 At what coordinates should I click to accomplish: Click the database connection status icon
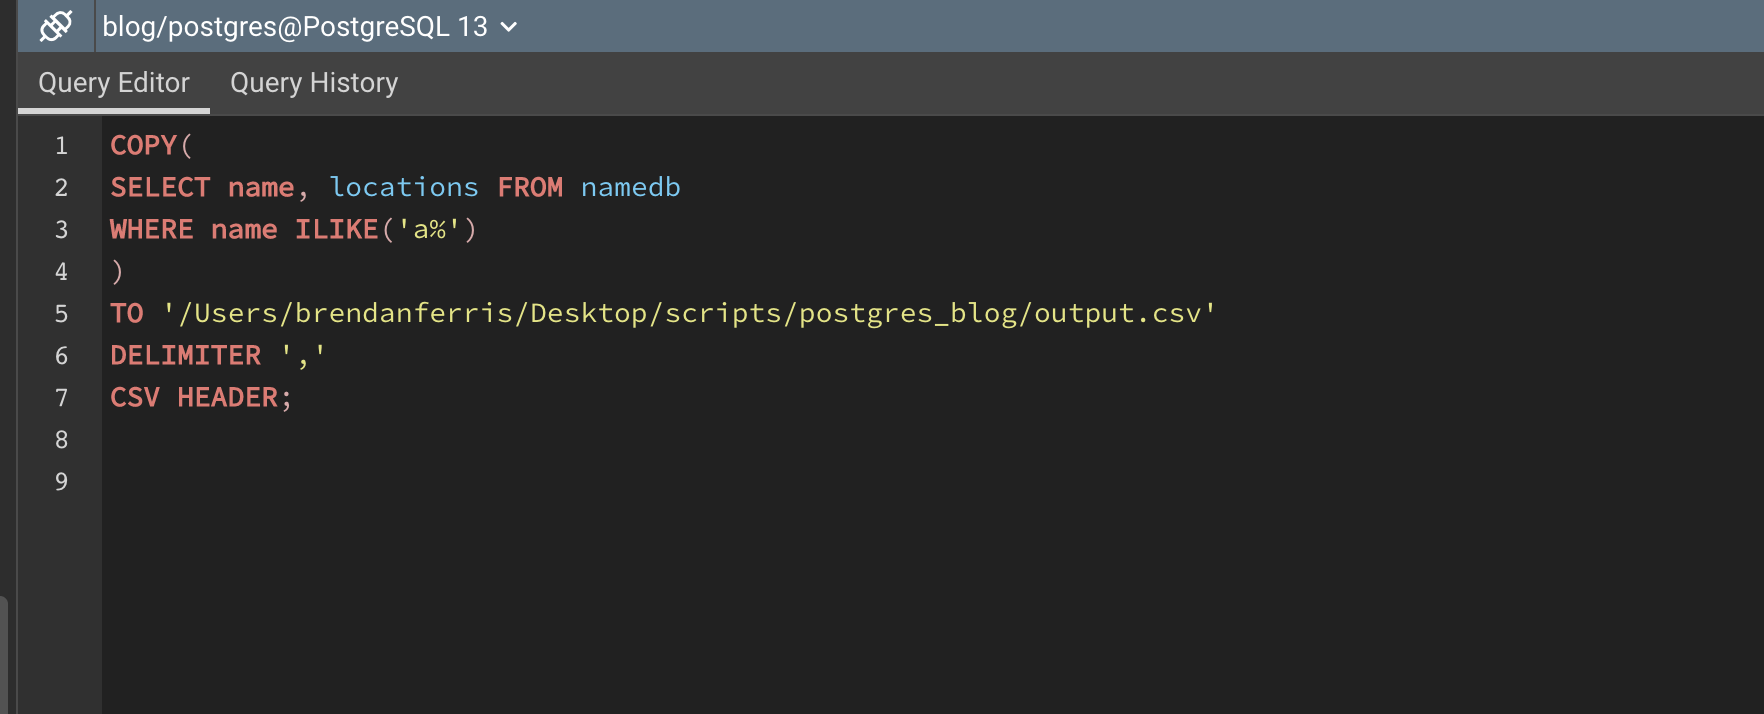56,26
